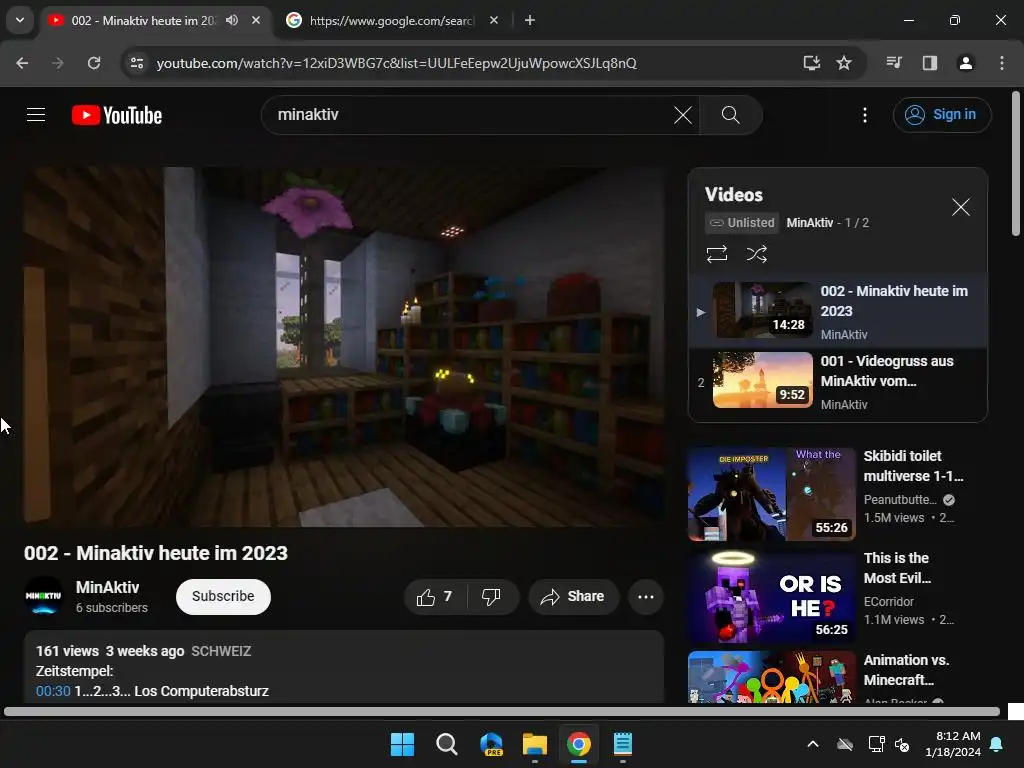The height and width of the screenshot is (768, 1024).
Task: Run search with magnifier button
Action: click(730, 115)
